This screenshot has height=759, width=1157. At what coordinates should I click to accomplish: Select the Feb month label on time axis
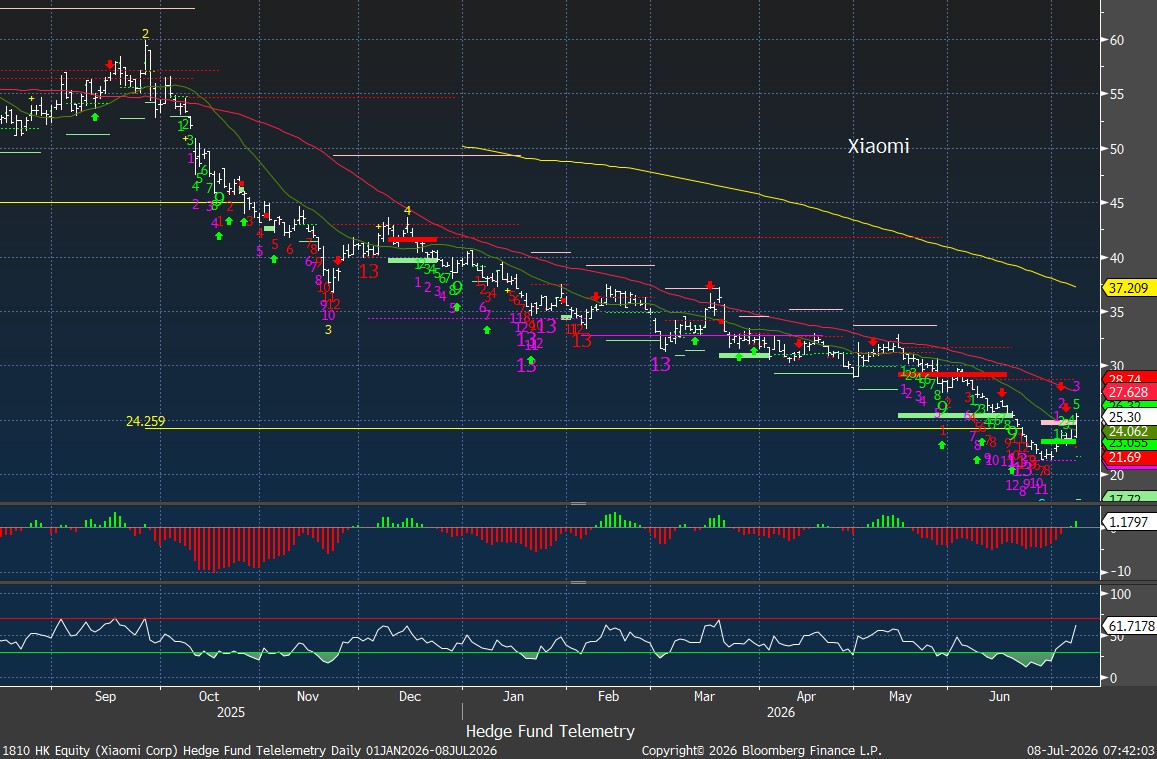[608, 696]
